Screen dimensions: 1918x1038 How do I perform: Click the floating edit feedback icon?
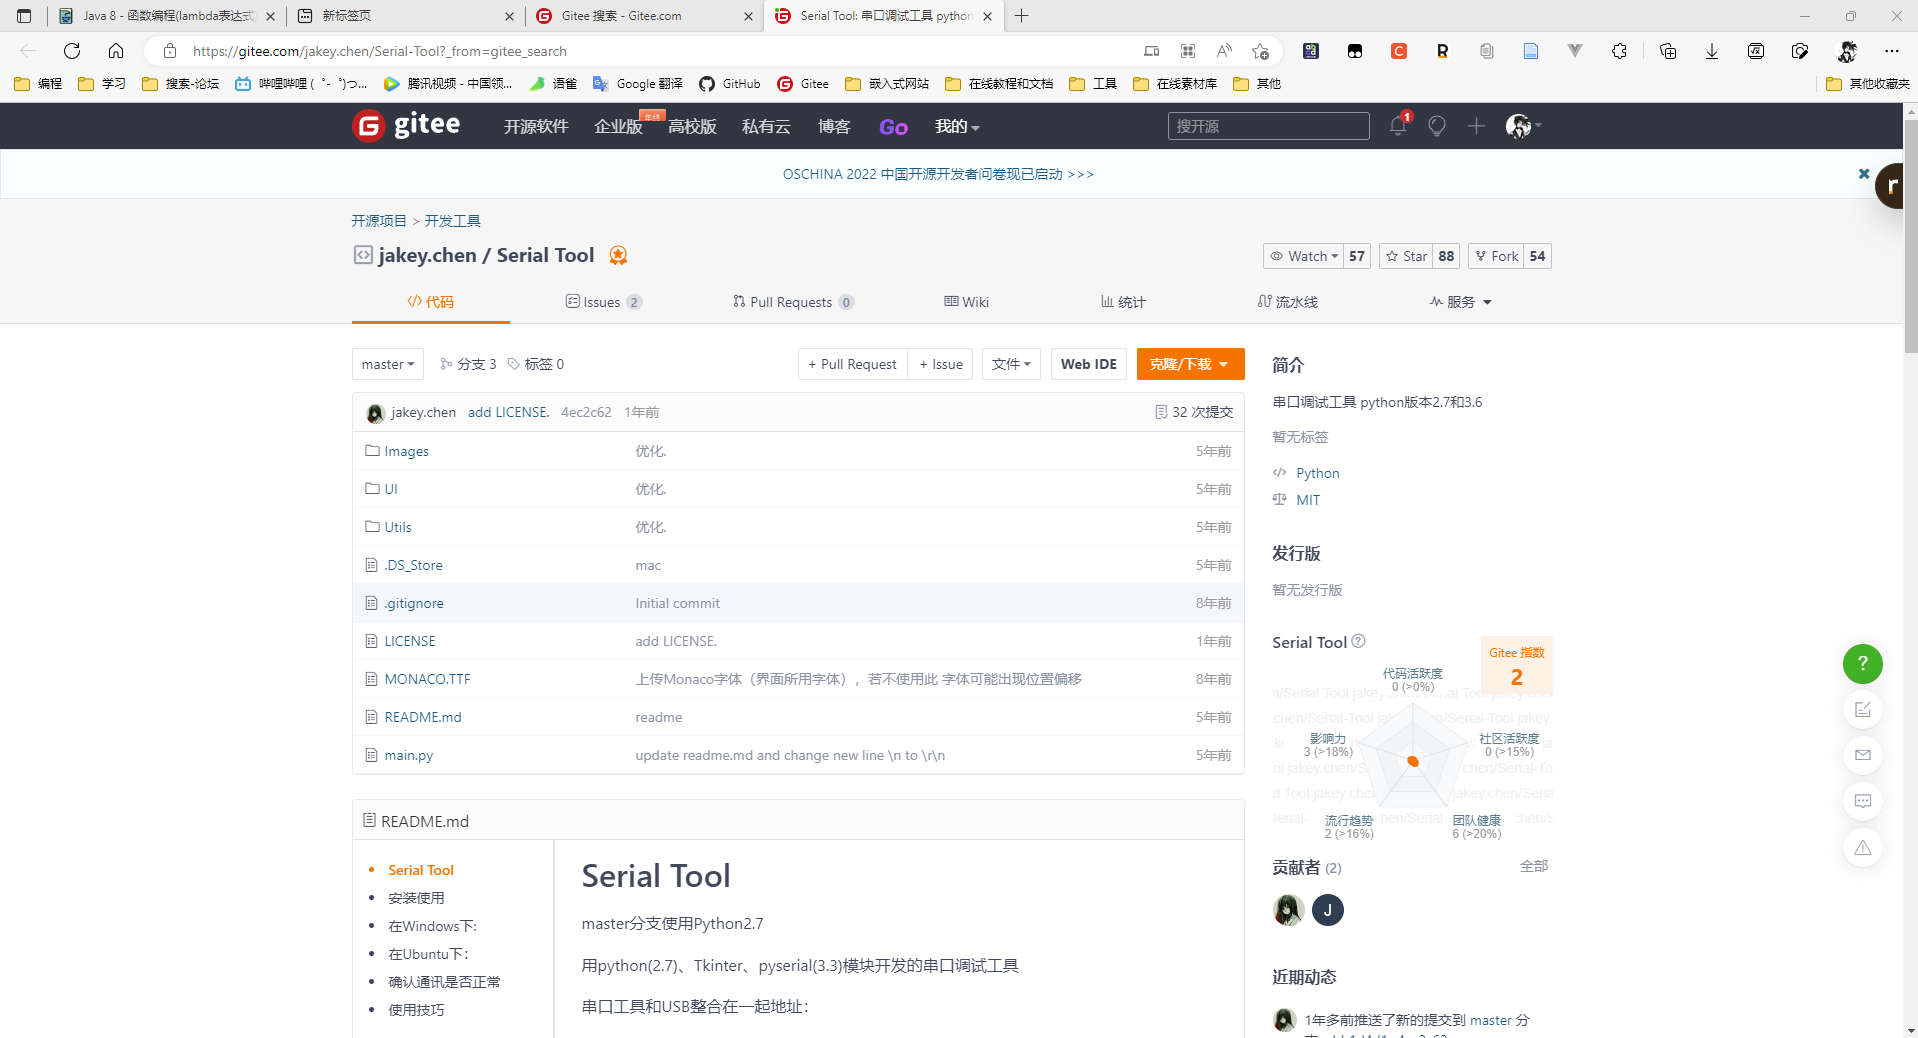1862,710
